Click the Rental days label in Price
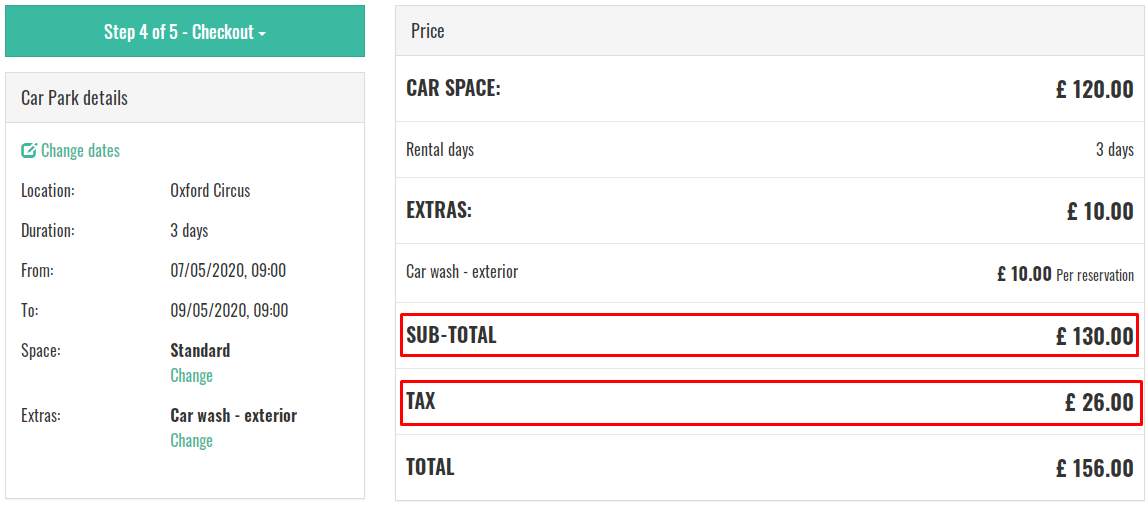Screen dimensions: 1148x506 [x=440, y=150]
